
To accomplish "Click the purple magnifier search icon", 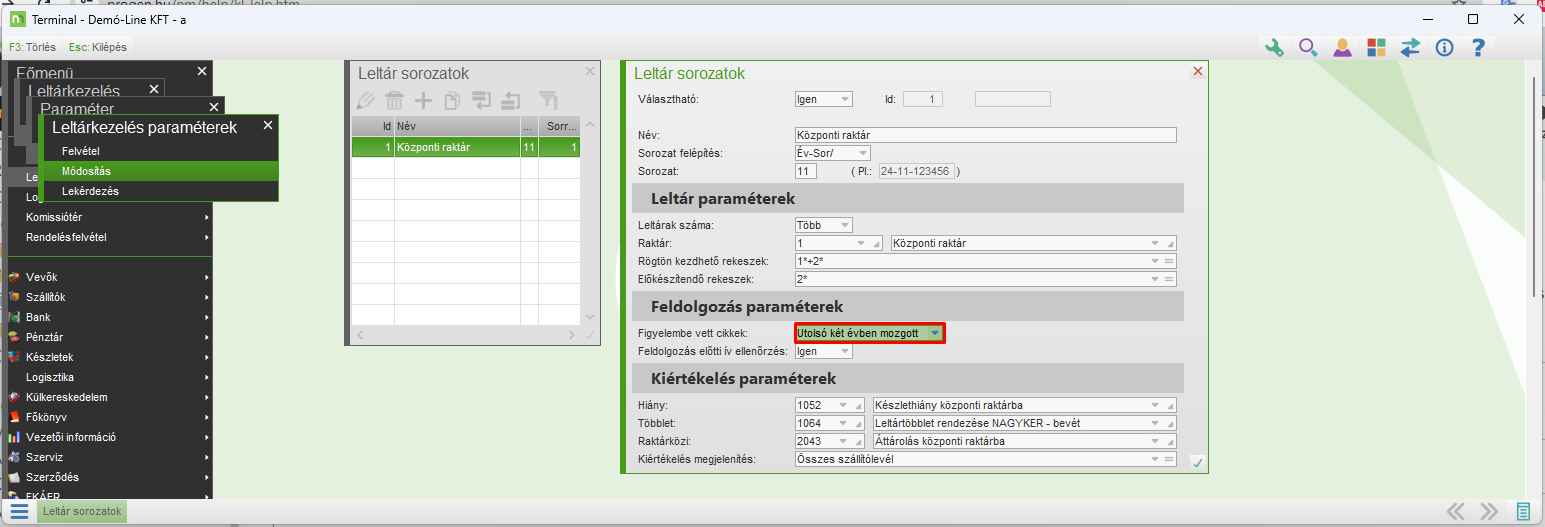I will tap(1308, 47).
